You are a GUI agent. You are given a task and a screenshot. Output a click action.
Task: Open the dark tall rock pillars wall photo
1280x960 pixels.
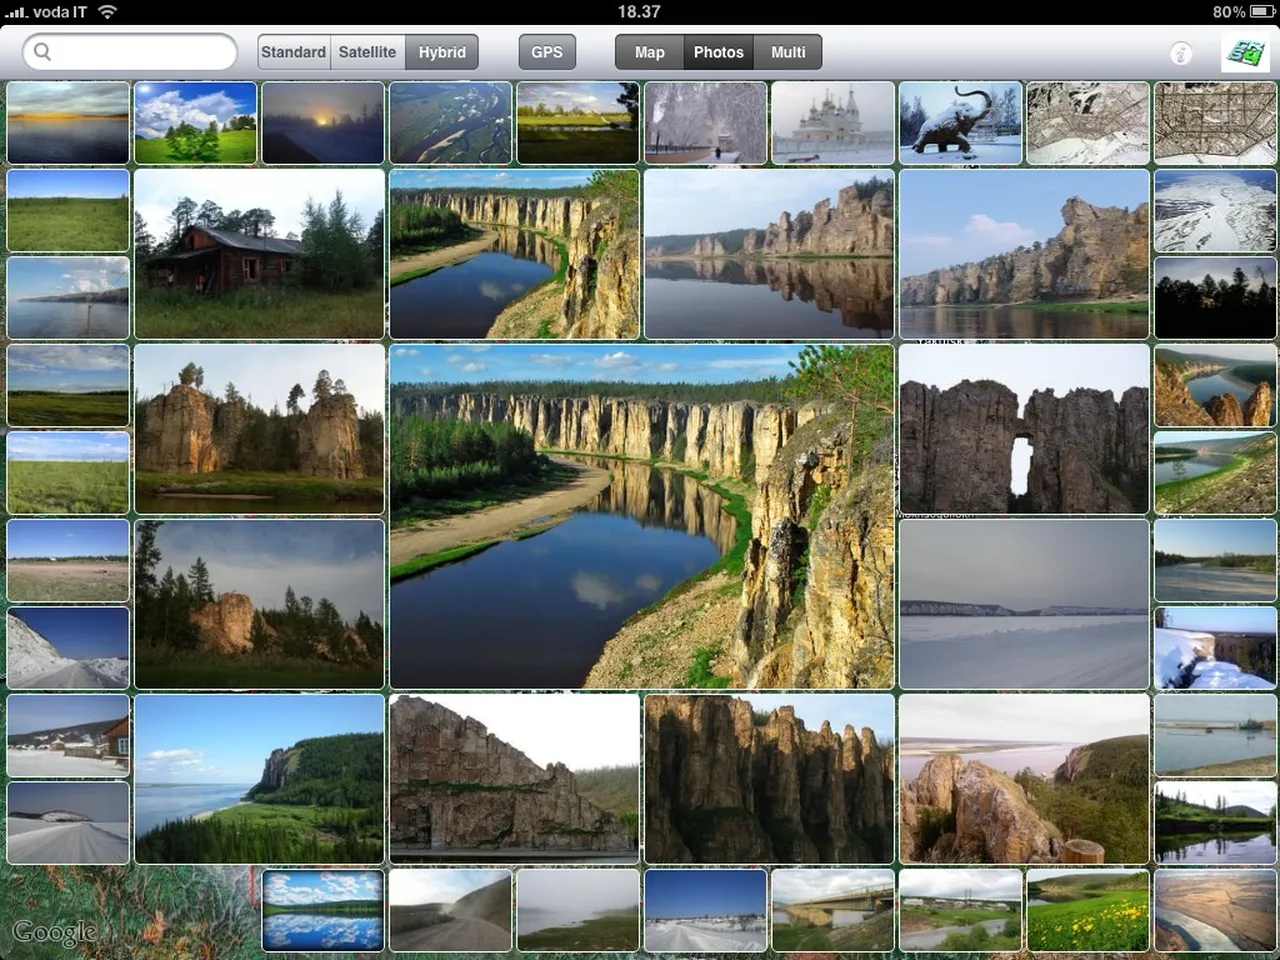769,779
